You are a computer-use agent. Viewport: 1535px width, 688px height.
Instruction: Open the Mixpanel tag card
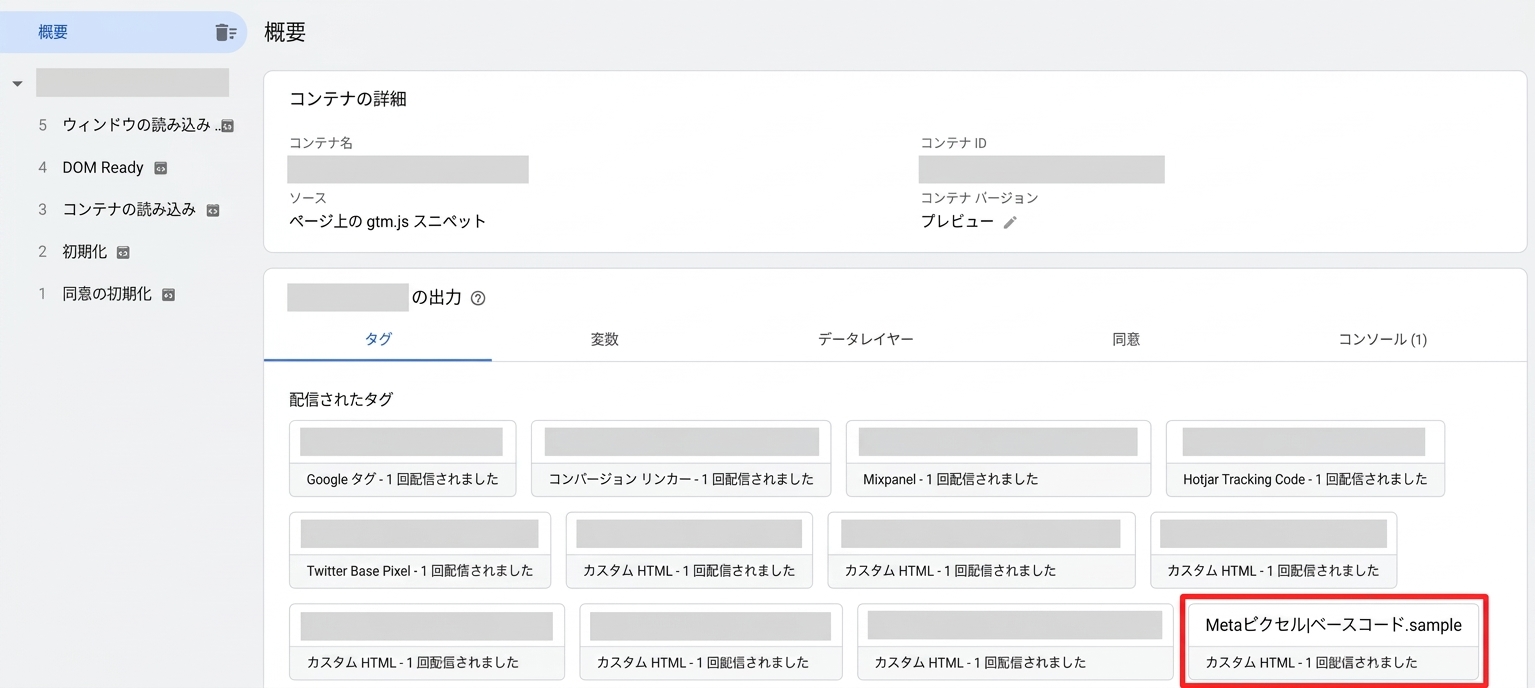coord(998,458)
